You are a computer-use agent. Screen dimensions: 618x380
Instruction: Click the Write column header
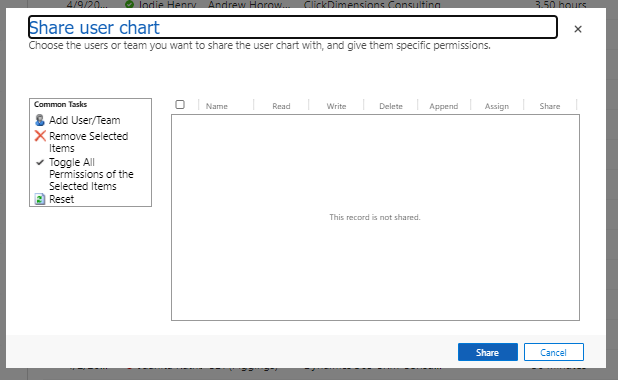[336, 106]
